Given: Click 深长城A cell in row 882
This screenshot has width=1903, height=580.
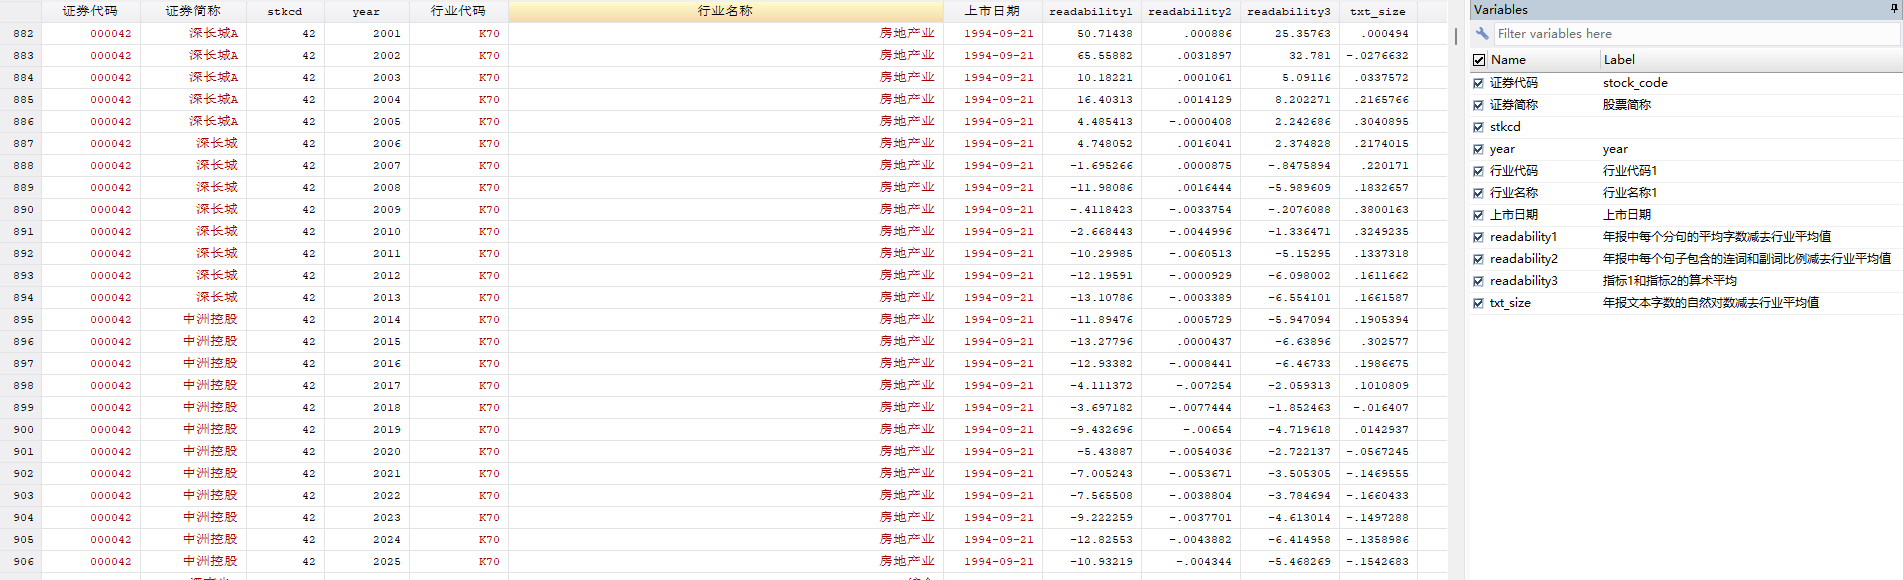Looking at the screenshot, I should (x=193, y=33).
